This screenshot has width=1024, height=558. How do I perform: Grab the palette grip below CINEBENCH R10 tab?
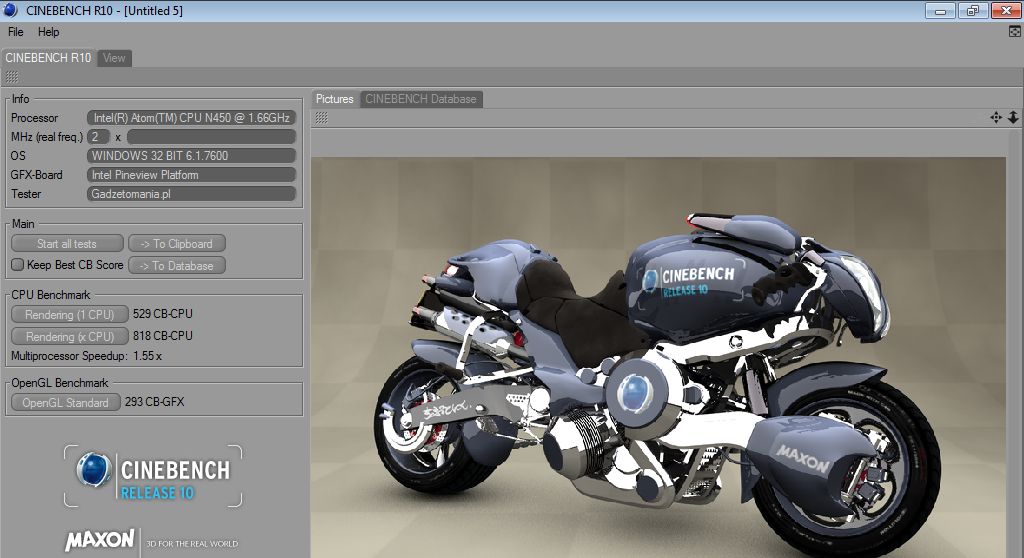(12, 77)
